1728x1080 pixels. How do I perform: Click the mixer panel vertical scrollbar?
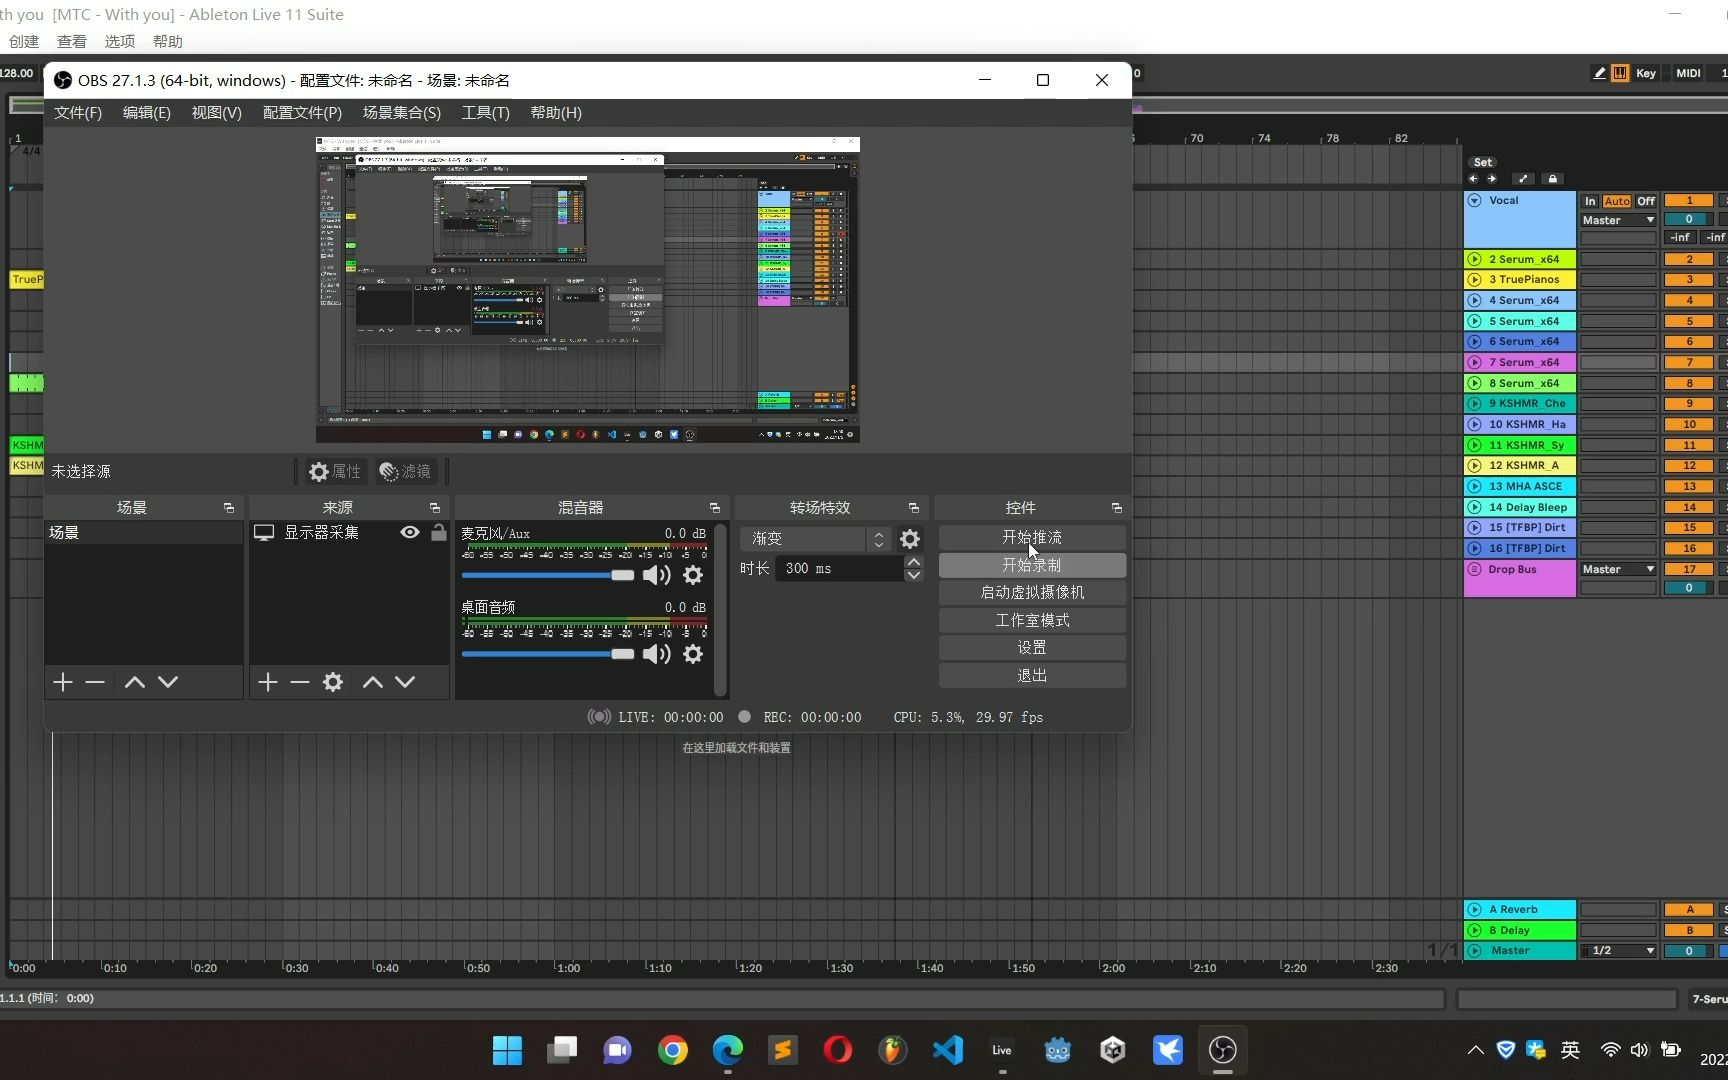(720, 609)
